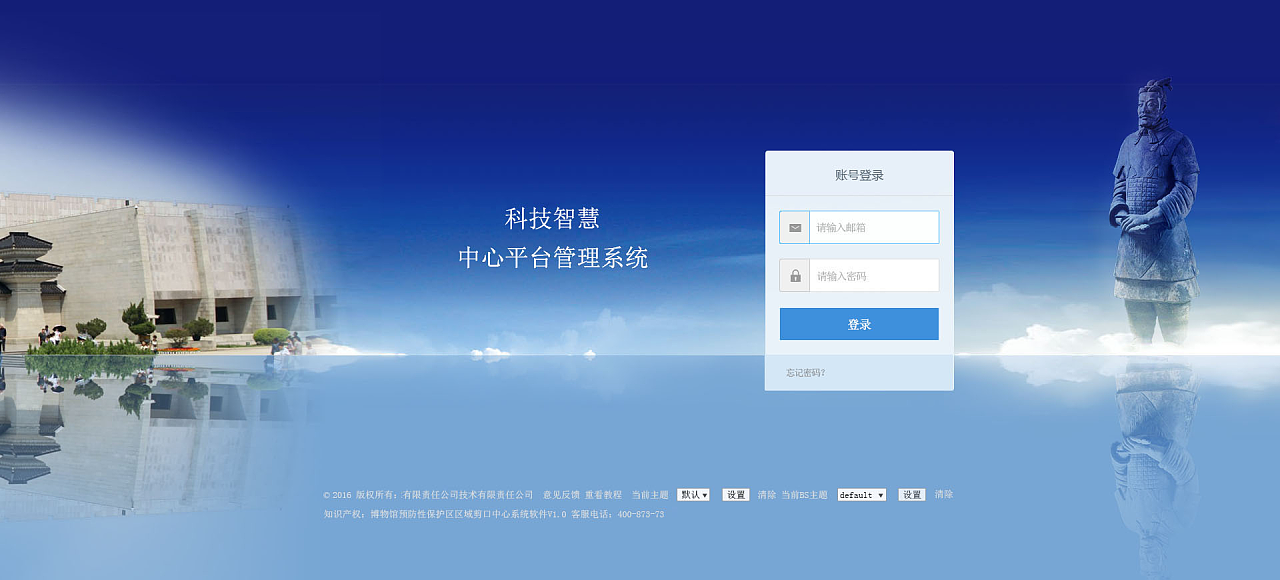Image resolution: width=1280 pixels, height=580 pixels.
Task: Open the 意见反馈 feedback link
Action: coord(561,495)
